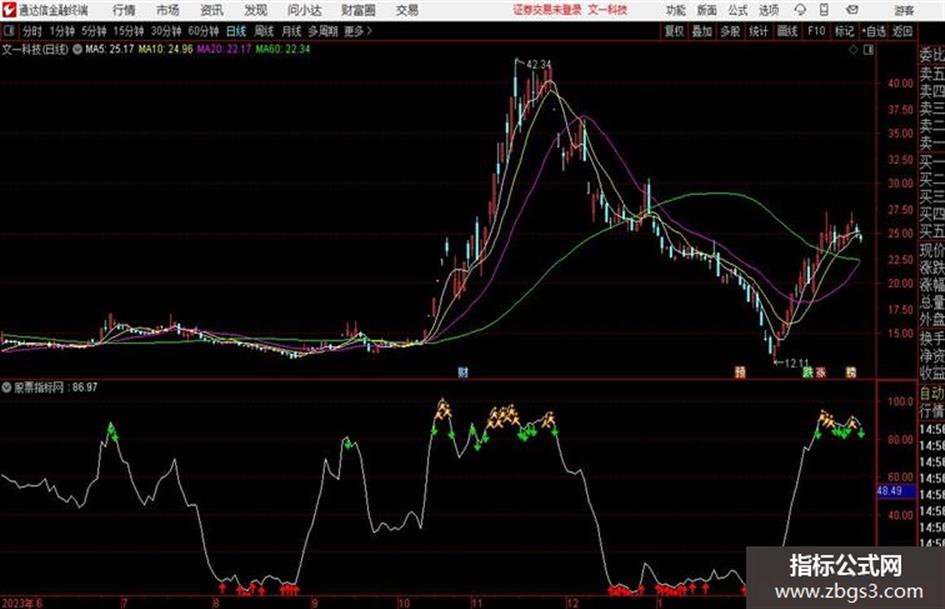Switch to the 月线 monthly tab
Viewport: 945px width, 609px height.
(292, 31)
